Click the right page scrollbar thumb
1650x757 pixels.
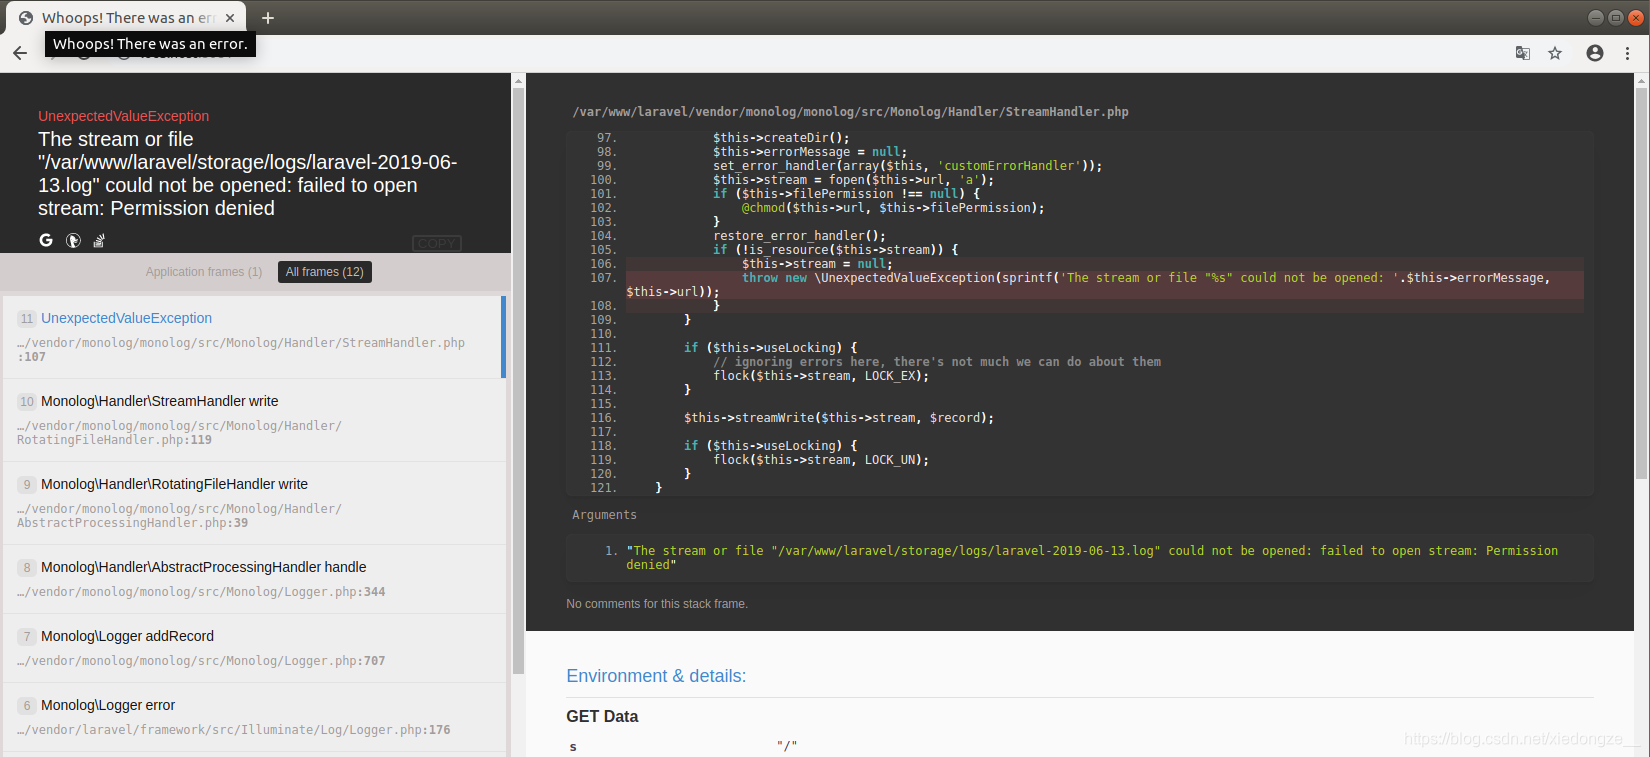click(1641, 283)
